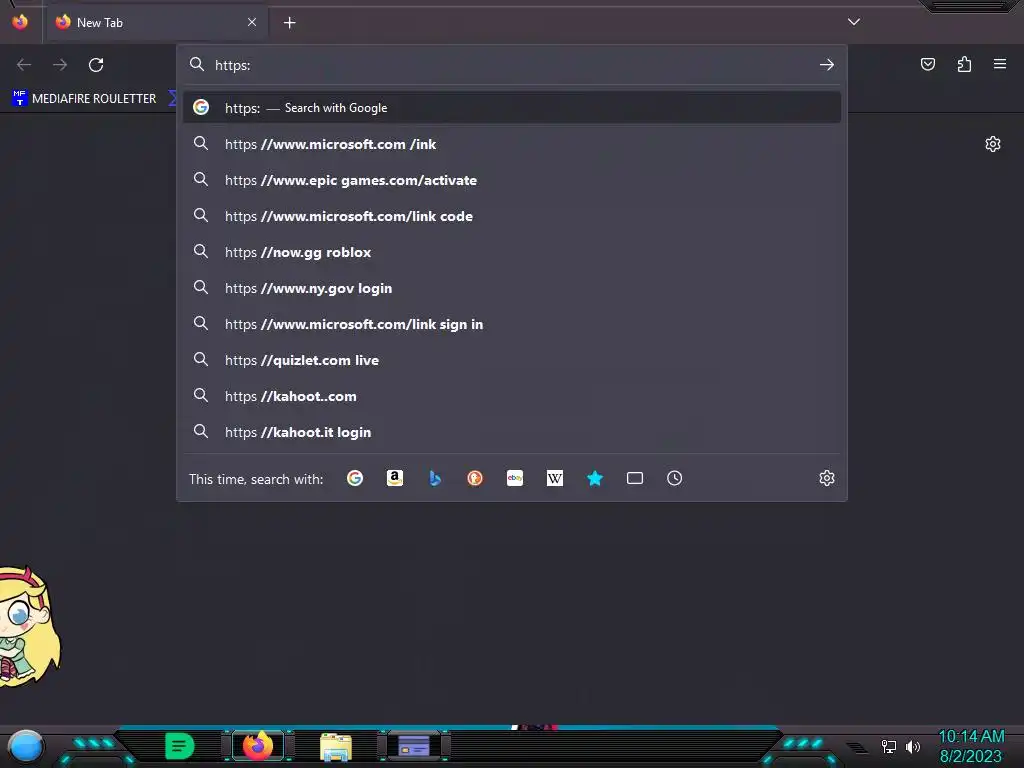Open new tab personalize gear icon
Screen dimensions: 1024x768
pos(993,144)
